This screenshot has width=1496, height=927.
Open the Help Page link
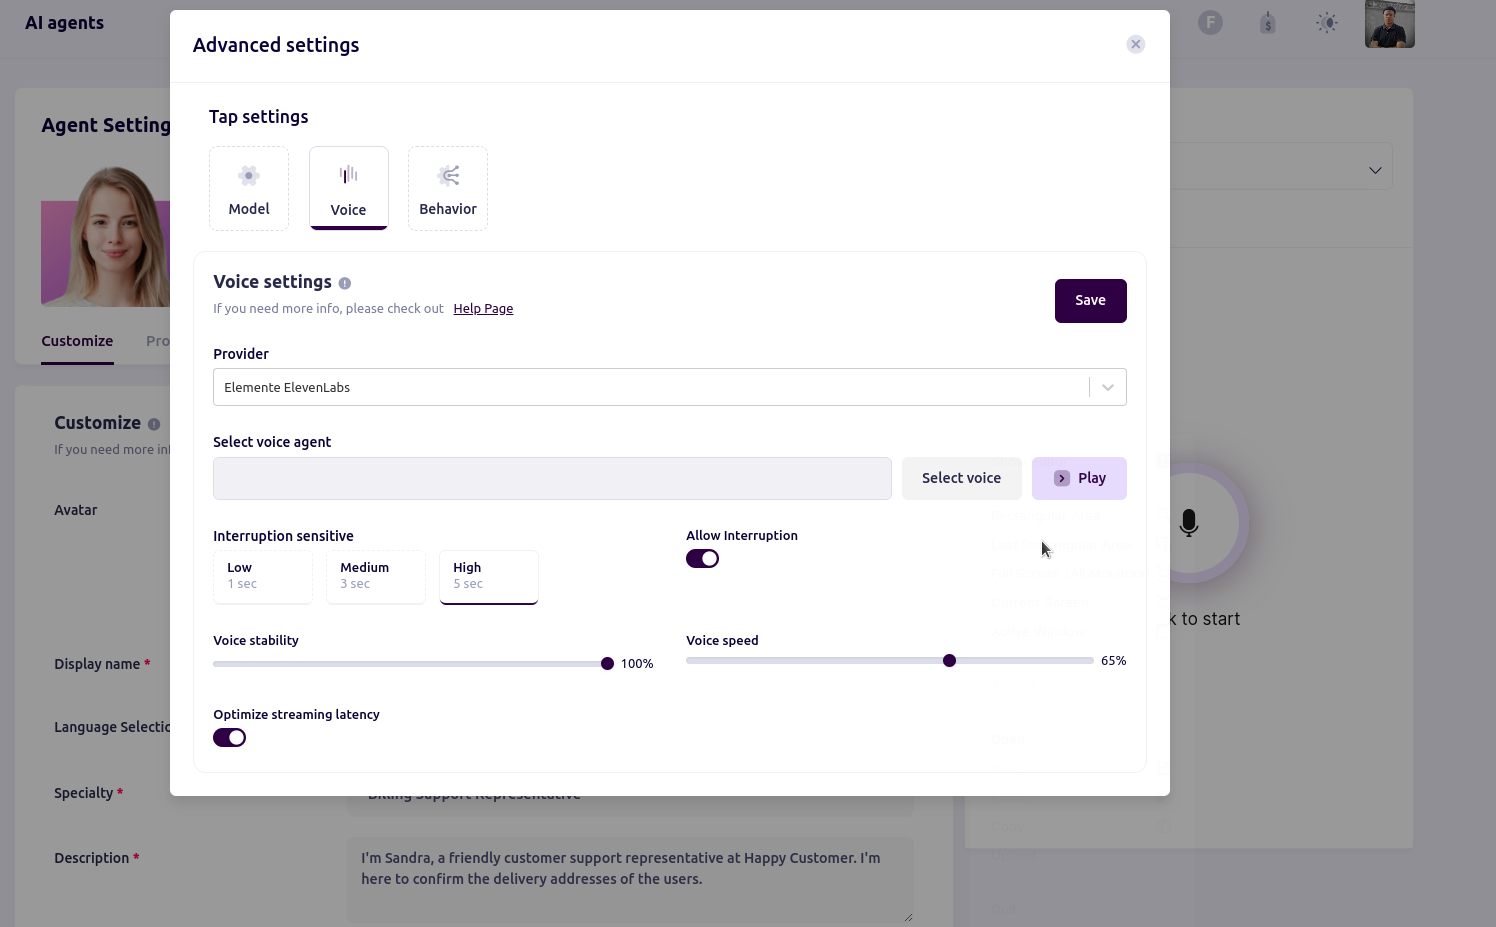click(483, 309)
